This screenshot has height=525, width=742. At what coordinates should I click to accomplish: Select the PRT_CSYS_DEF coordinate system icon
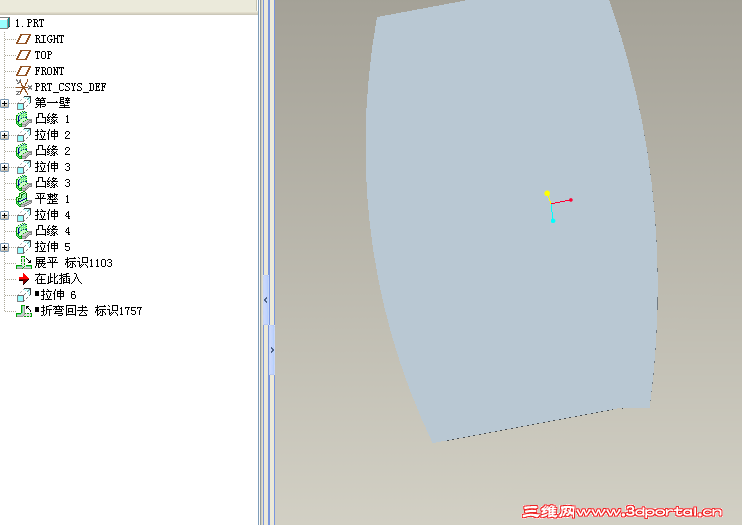[23, 87]
